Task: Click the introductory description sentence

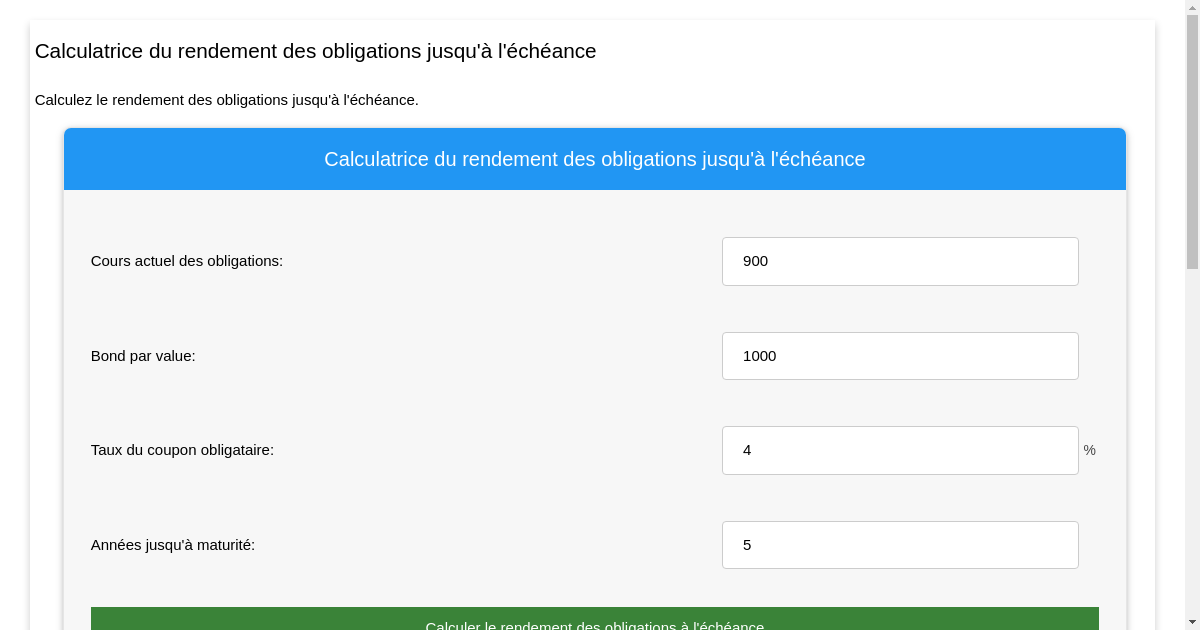Action: pyautogui.click(x=227, y=100)
